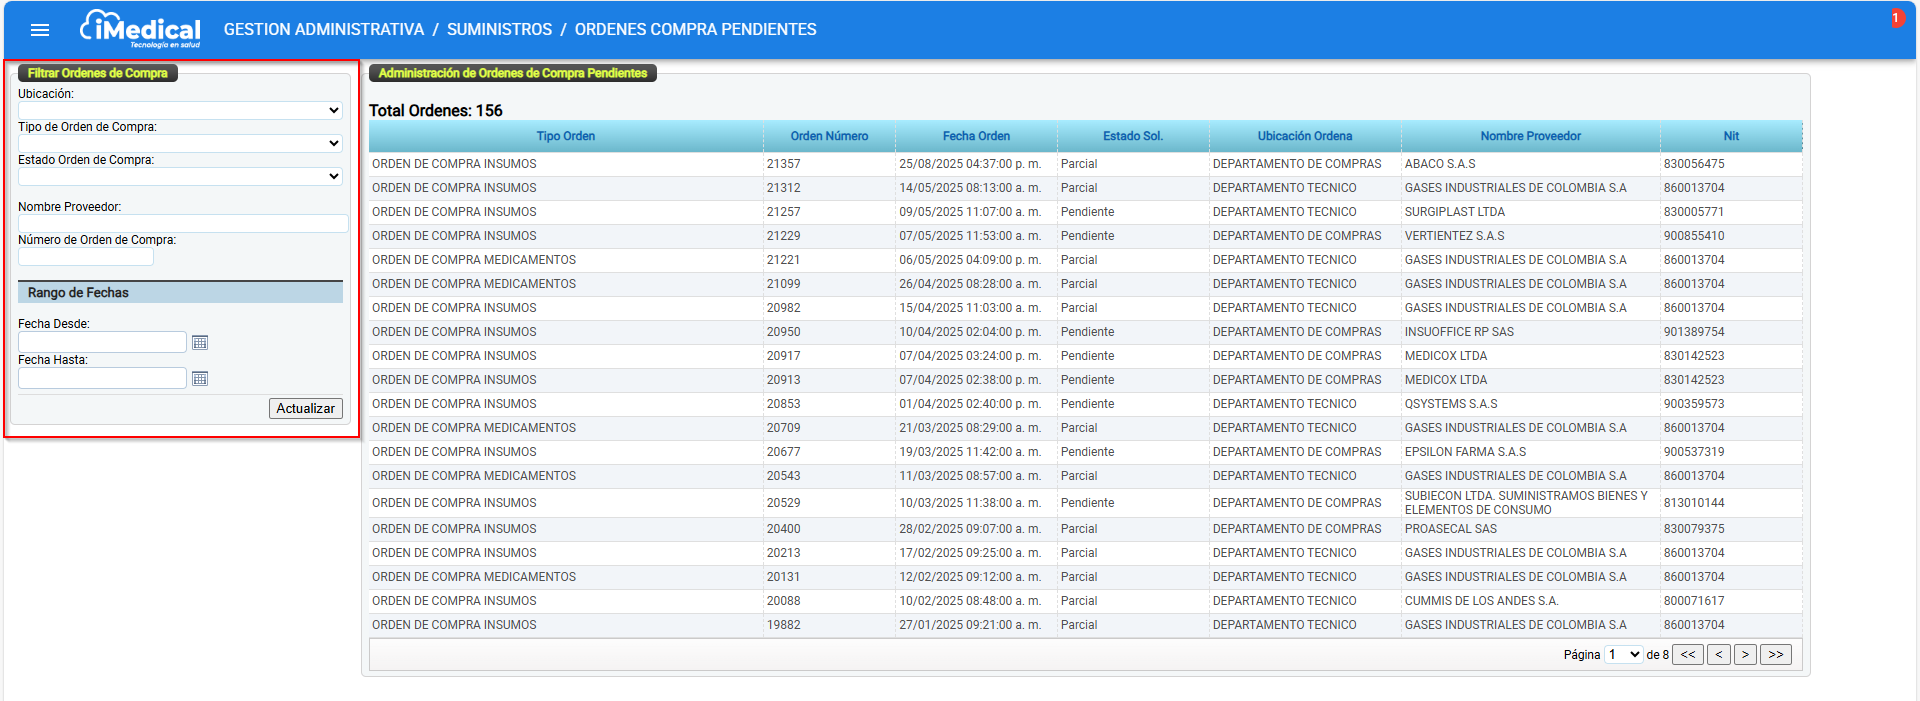Viewport: 1920px width, 701px height.
Task: Go to the next results page
Action: point(1745,655)
